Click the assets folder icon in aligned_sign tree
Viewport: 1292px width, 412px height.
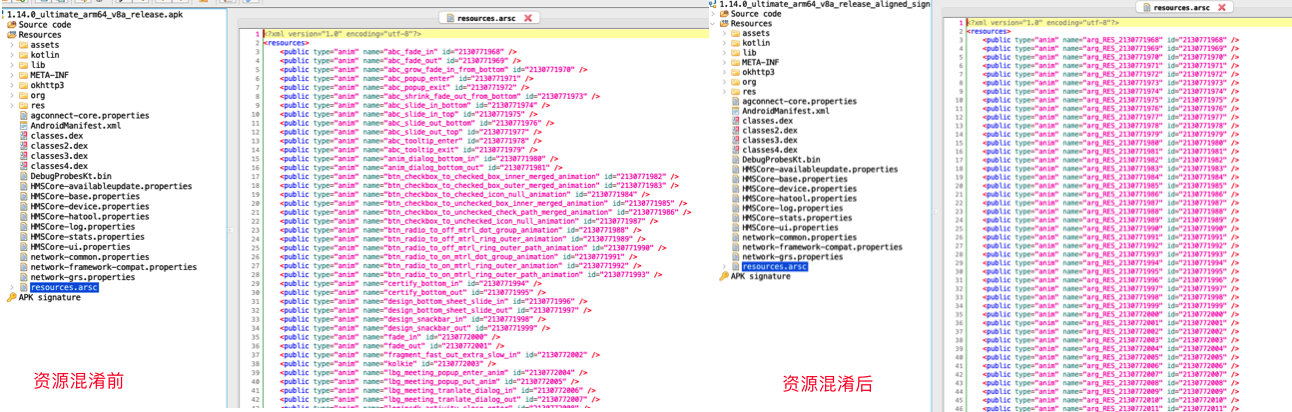tap(735, 34)
